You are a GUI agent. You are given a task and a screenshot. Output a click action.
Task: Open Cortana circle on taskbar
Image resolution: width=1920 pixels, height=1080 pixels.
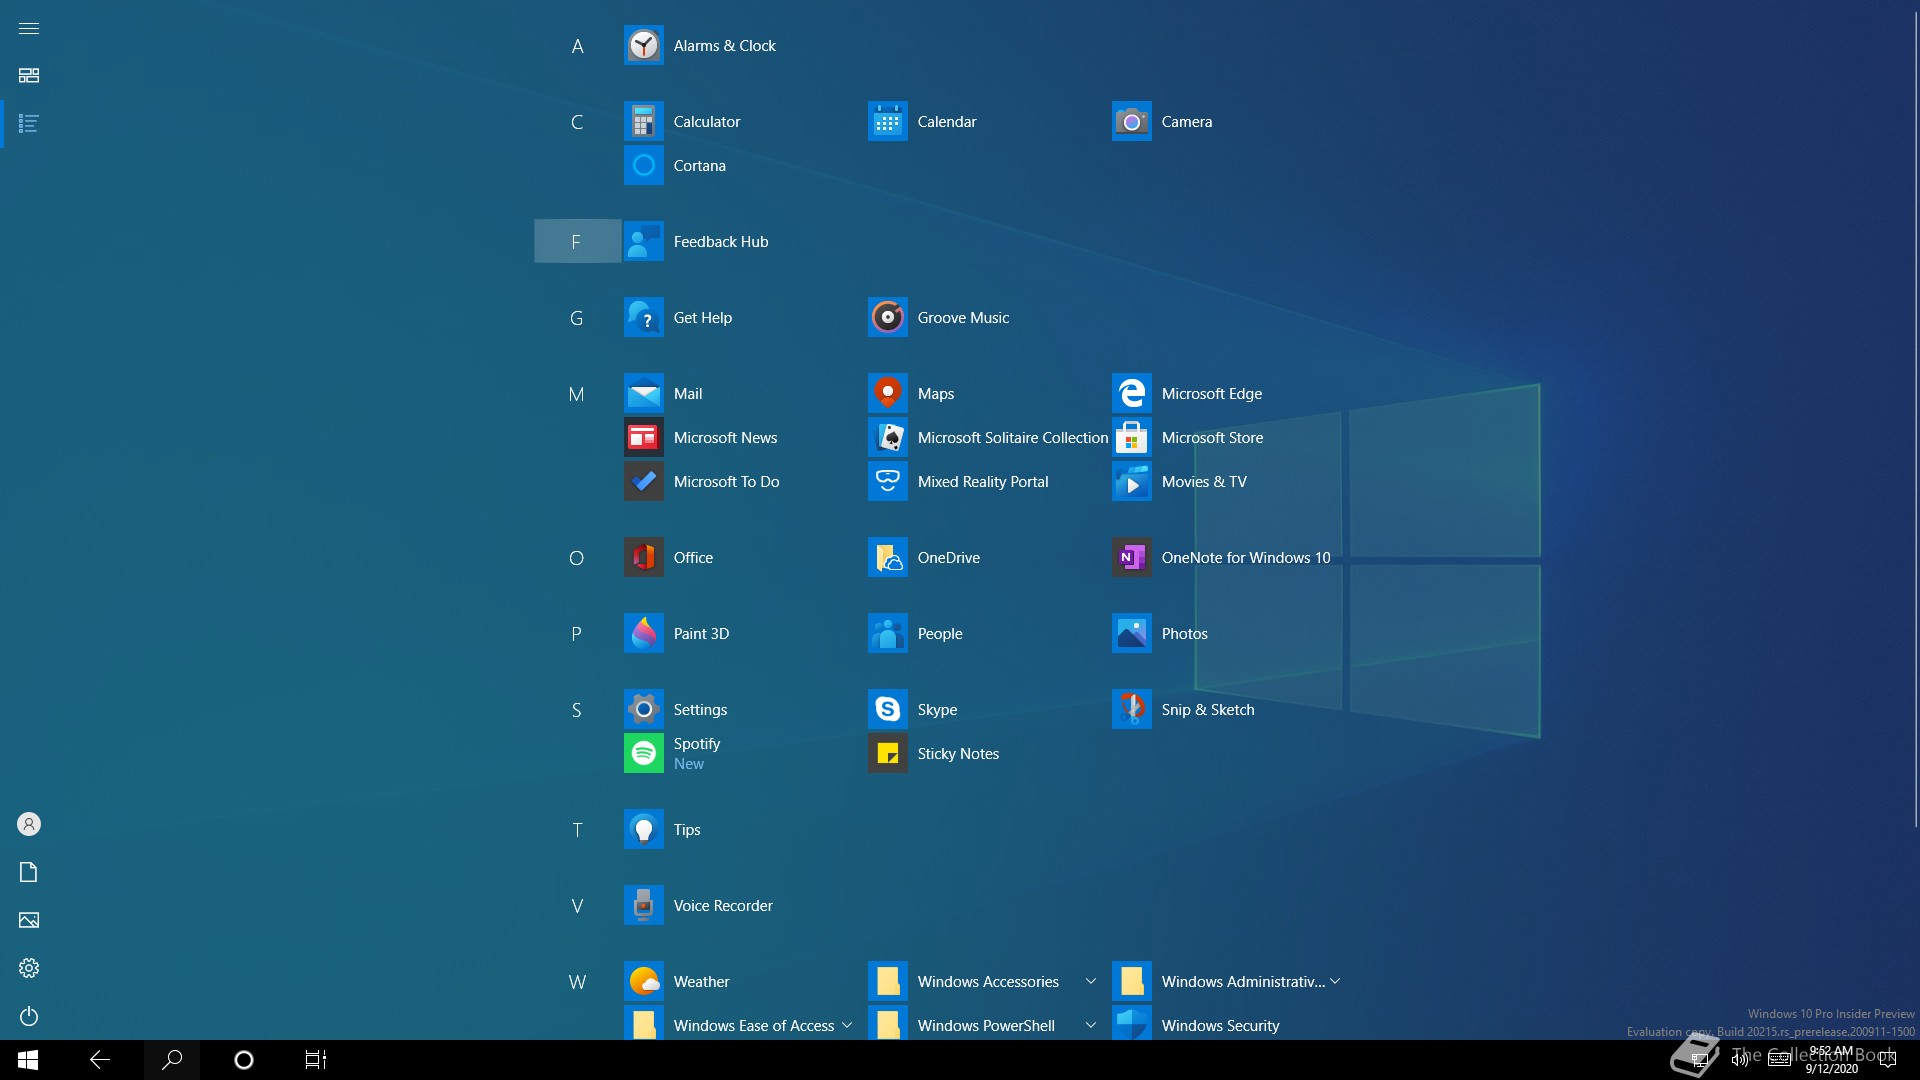[244, 1060]
